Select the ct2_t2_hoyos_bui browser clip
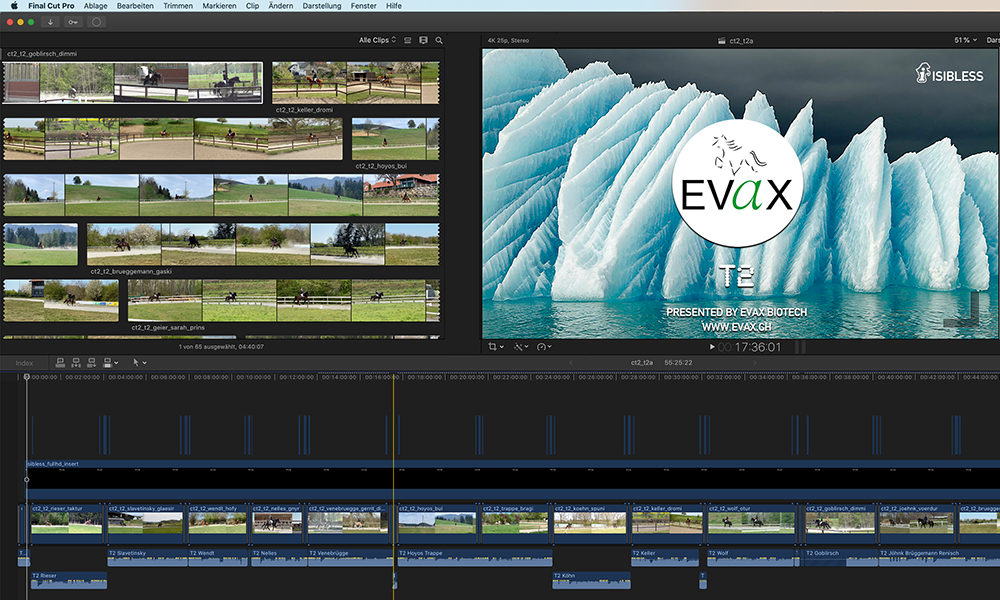Image resolution: width=1000 pixels, height=600 pixels. 395,139
